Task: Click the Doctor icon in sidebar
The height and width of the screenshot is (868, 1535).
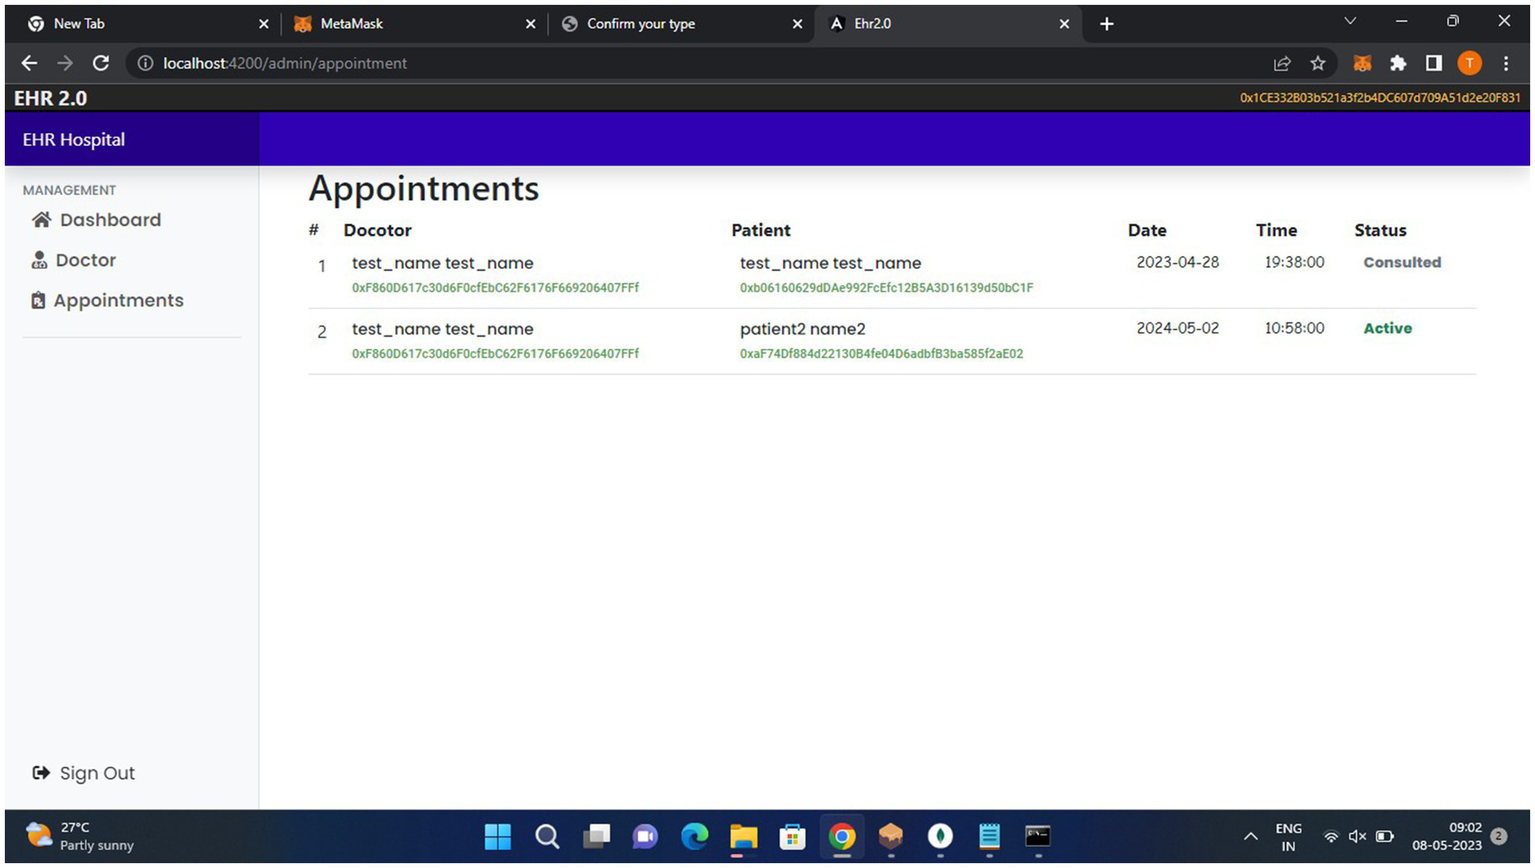Action: point(39,260)
